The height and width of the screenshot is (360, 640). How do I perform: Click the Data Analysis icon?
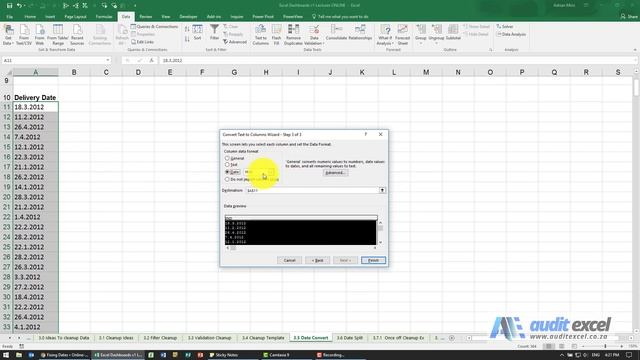(511, 34)
